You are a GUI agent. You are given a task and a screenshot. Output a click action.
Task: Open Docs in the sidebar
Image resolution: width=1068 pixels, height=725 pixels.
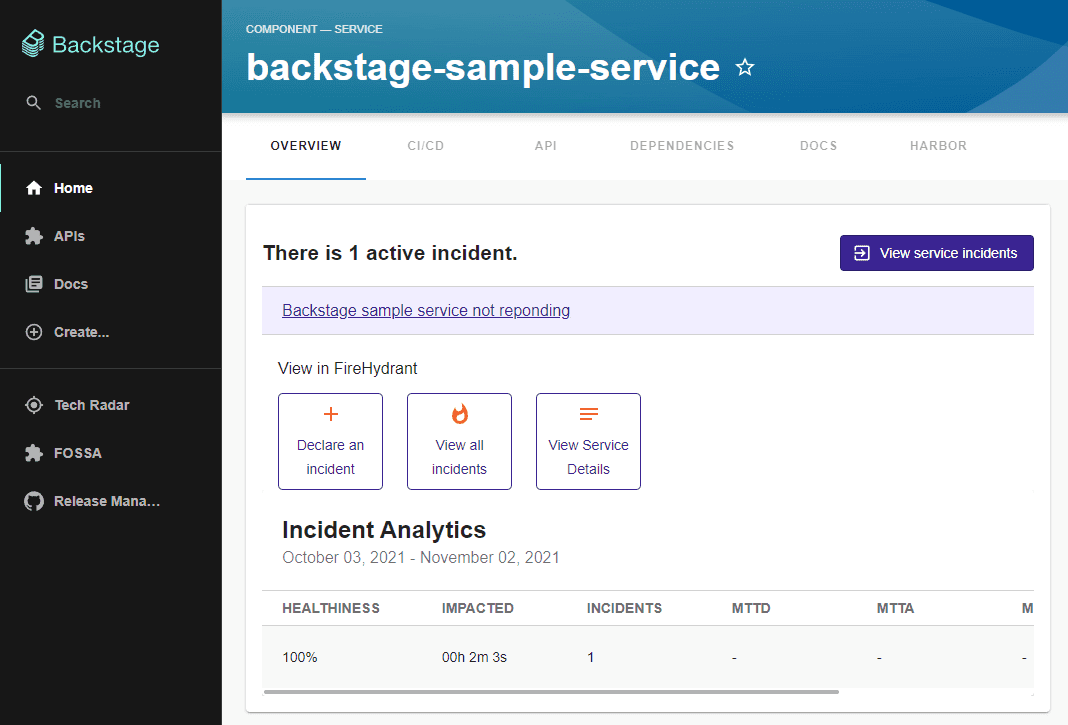(111, 284)
